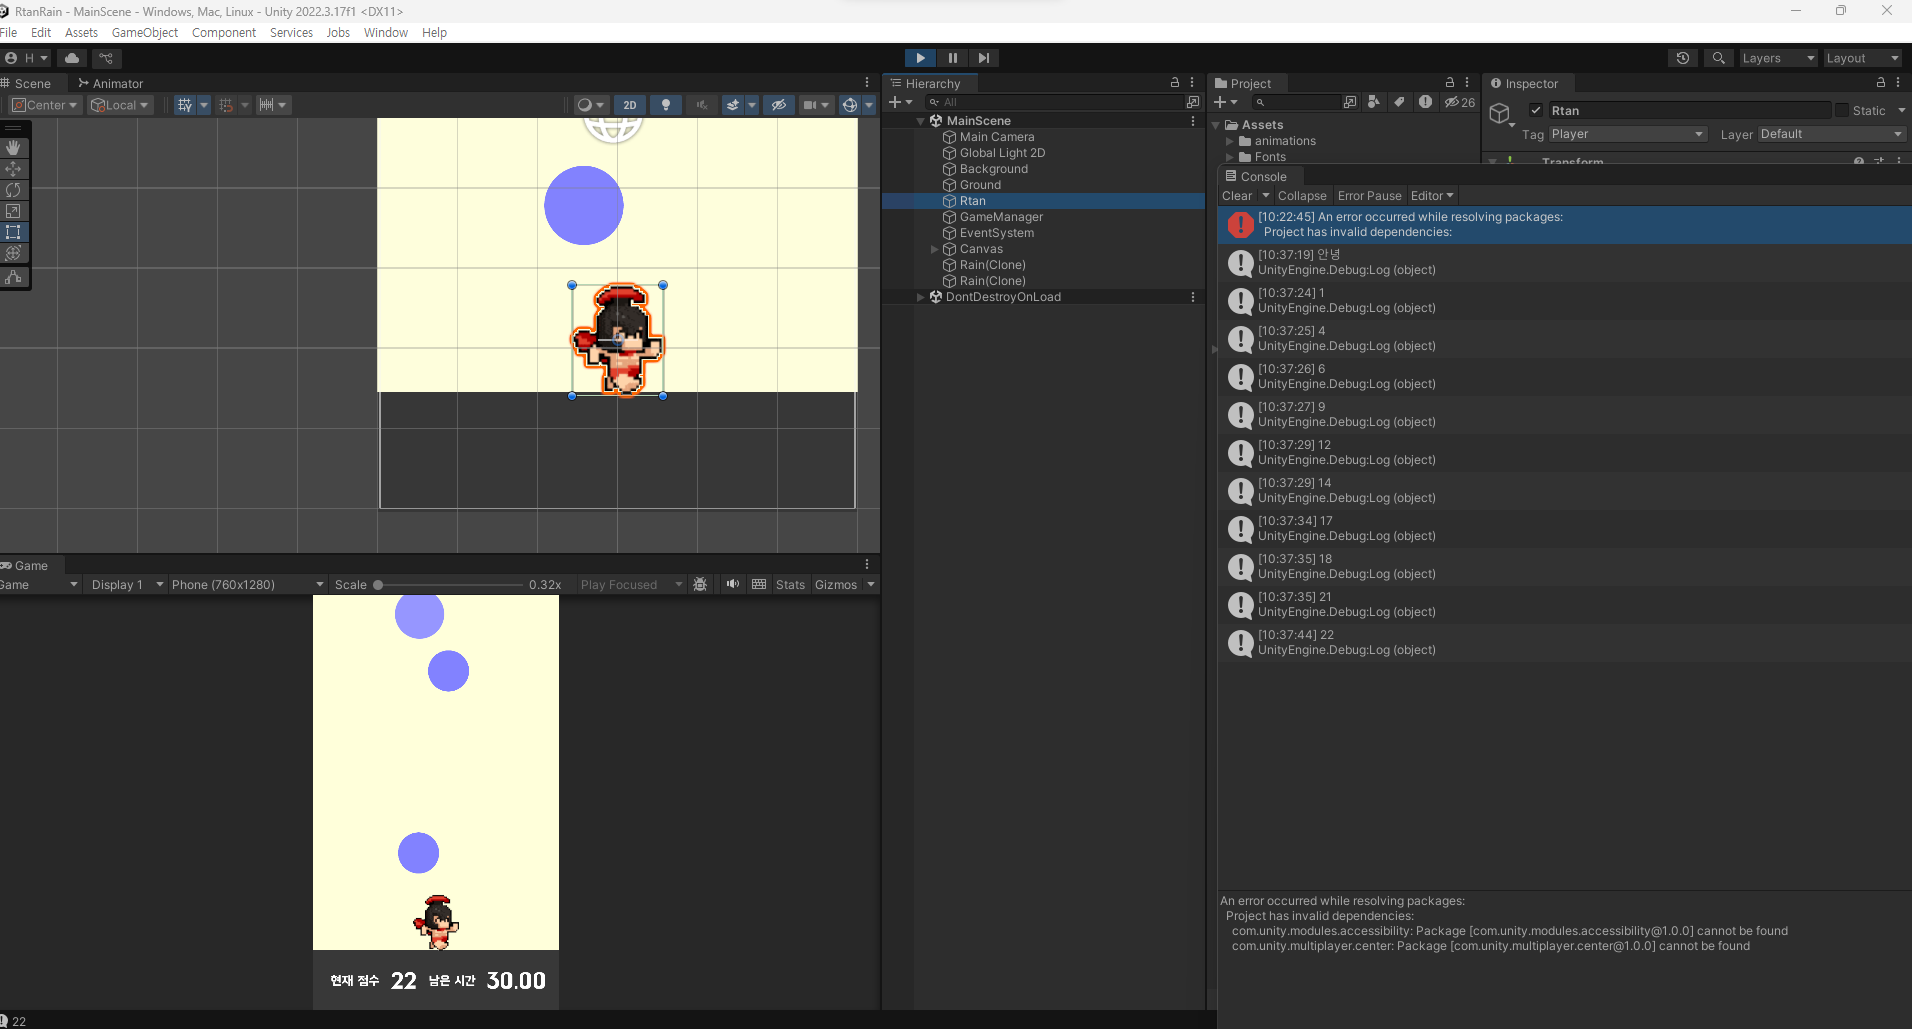
Task: Adjust the Game view Scale slider
Action: click(448, 585)
